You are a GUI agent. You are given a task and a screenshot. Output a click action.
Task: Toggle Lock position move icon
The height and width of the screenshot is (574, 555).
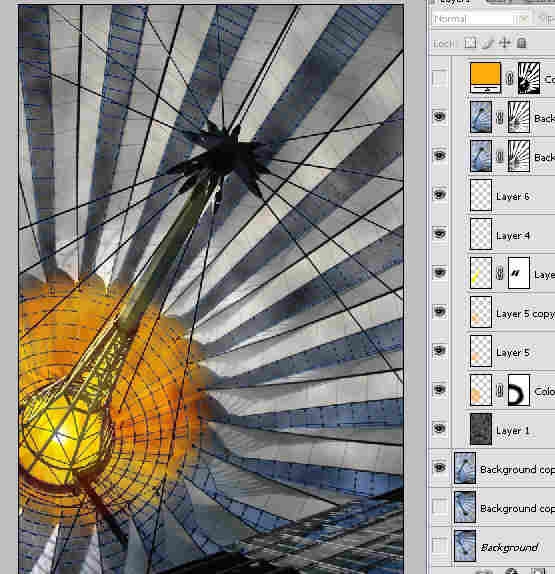pos(505,43)
